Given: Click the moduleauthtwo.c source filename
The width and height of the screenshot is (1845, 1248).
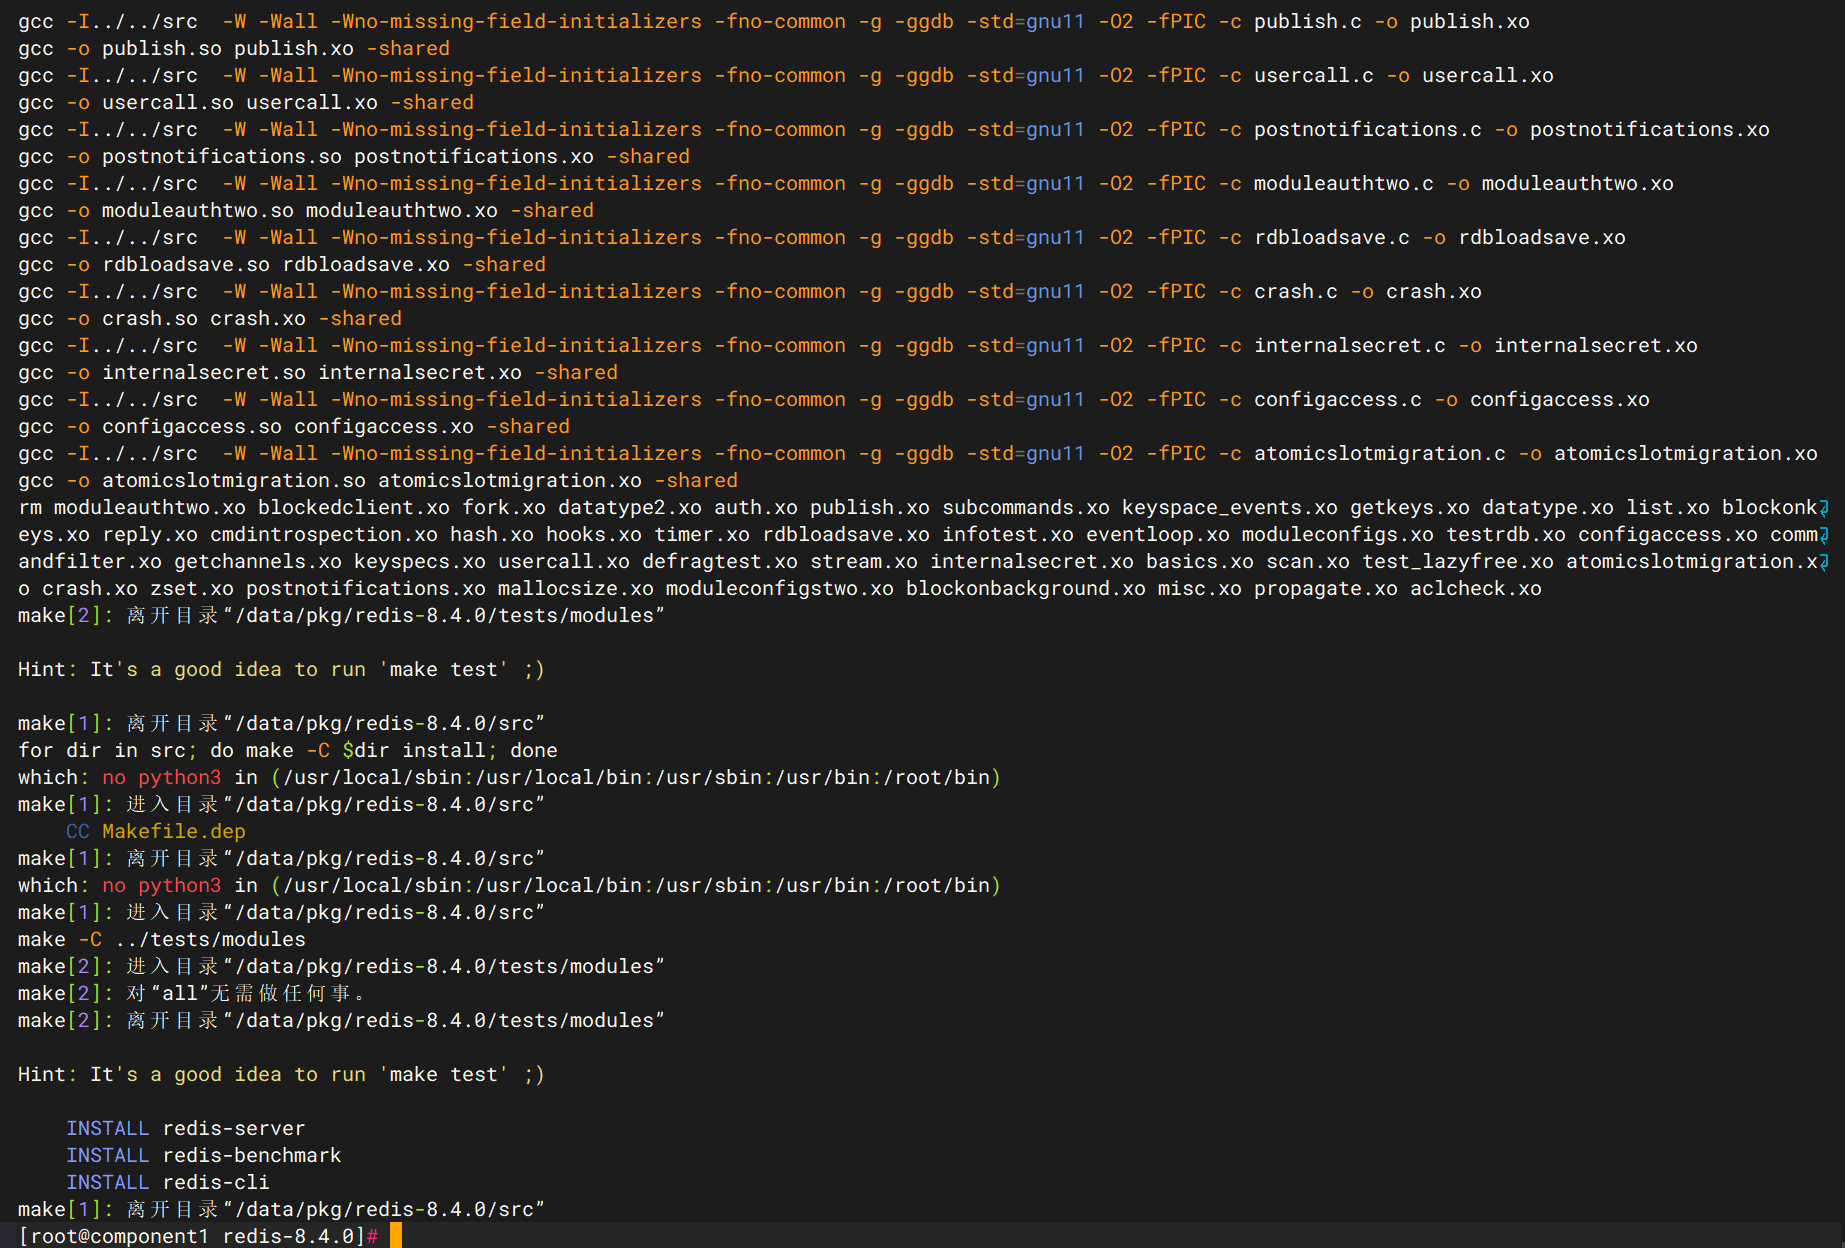Looking at the screenshot, I should pos(1343,183).
